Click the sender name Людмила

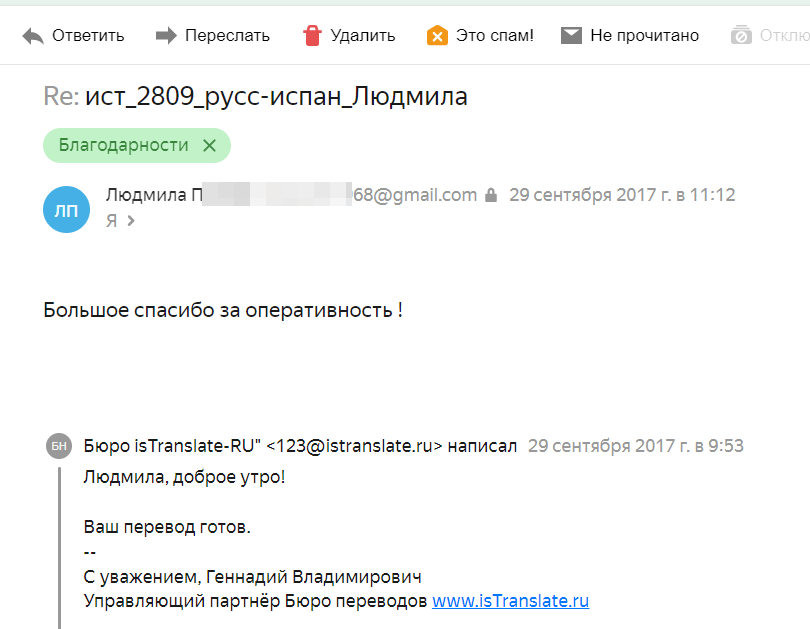coord(146,195)
